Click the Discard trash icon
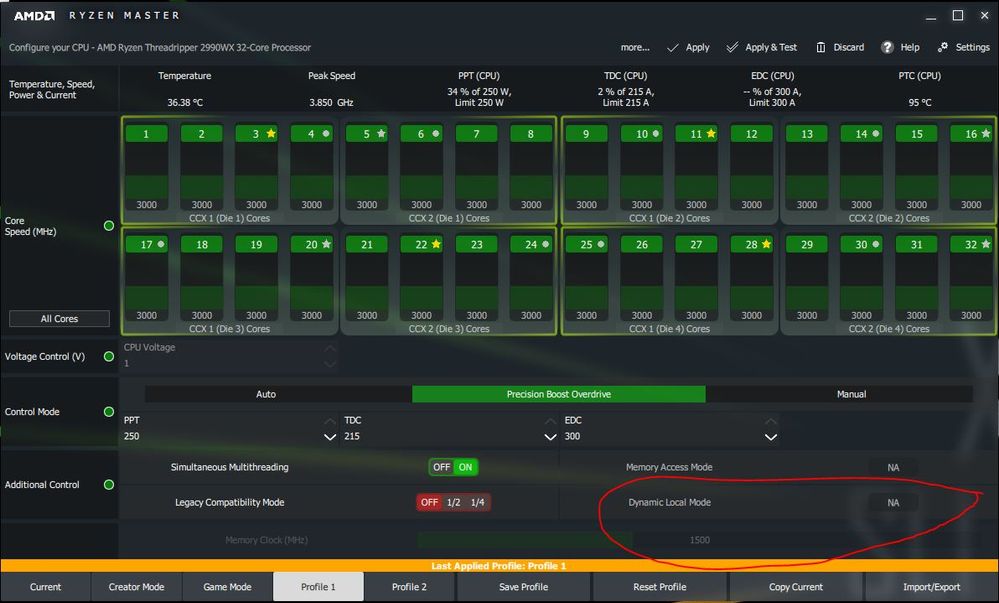 point(821,48)
